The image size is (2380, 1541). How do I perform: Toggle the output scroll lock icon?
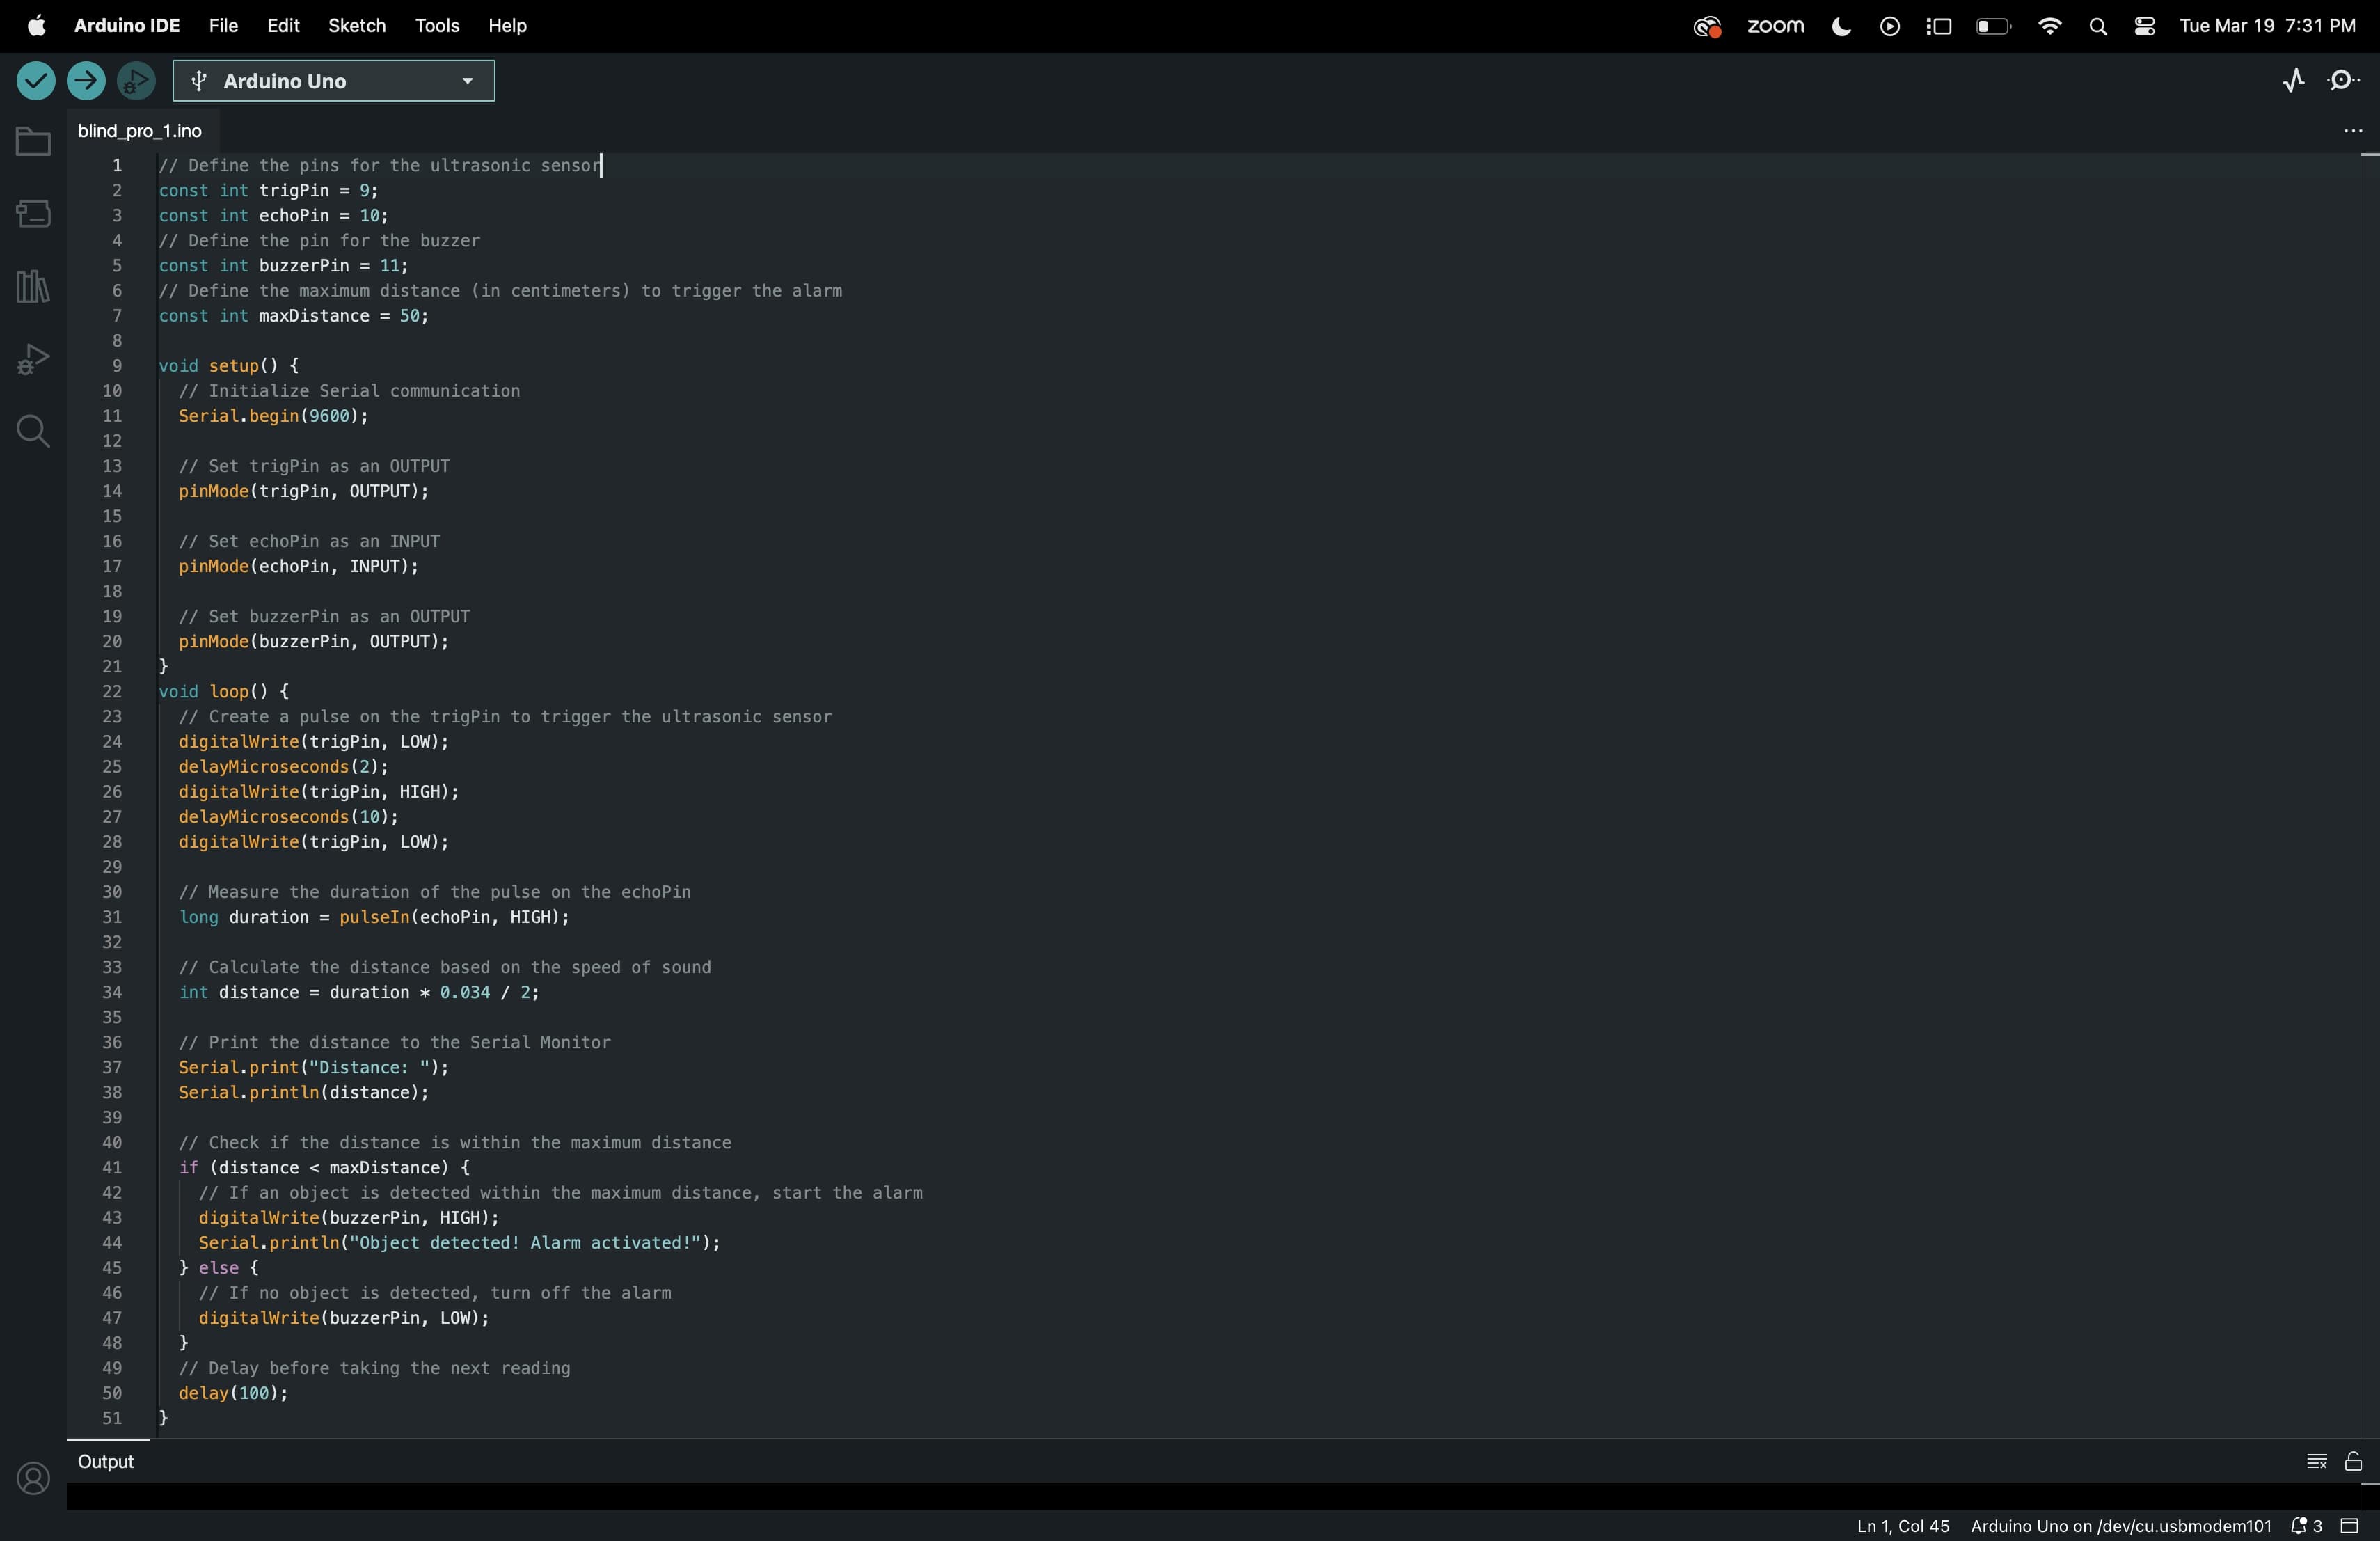2353,1462
